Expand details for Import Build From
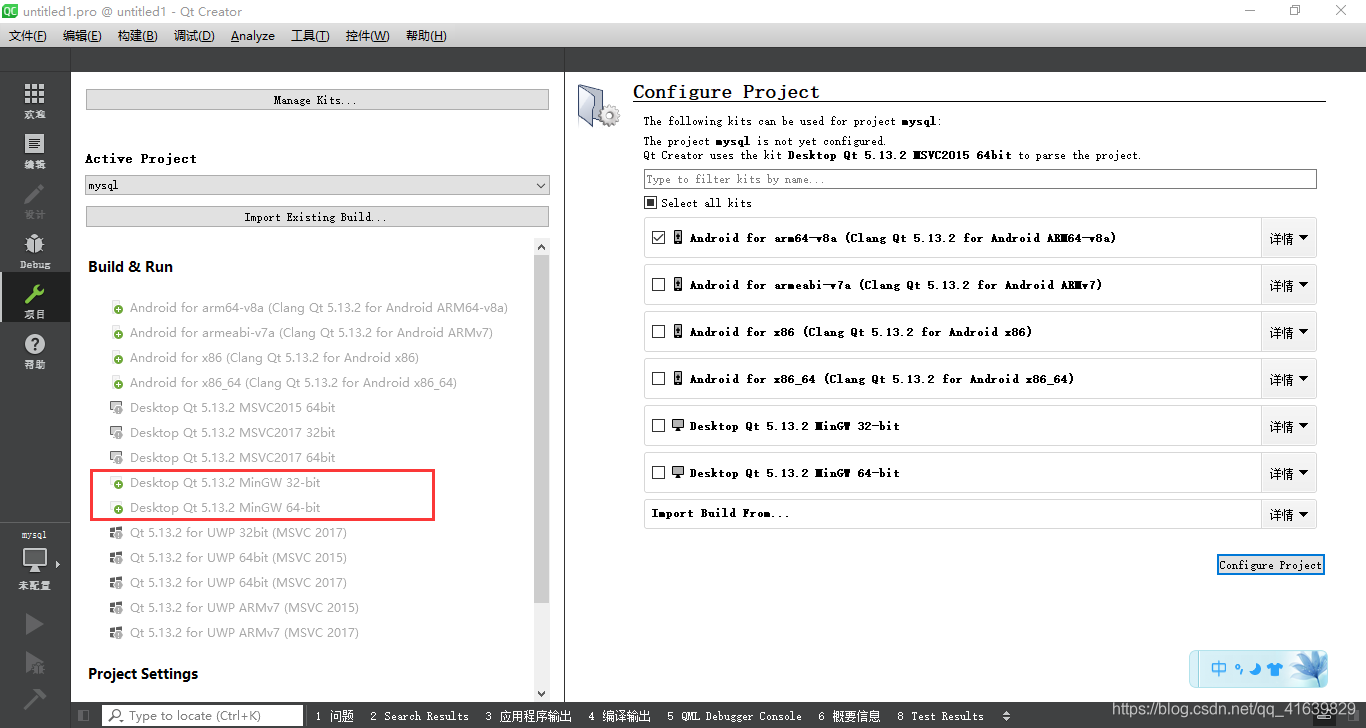1366x728 pixels. tap(1288, 515)
